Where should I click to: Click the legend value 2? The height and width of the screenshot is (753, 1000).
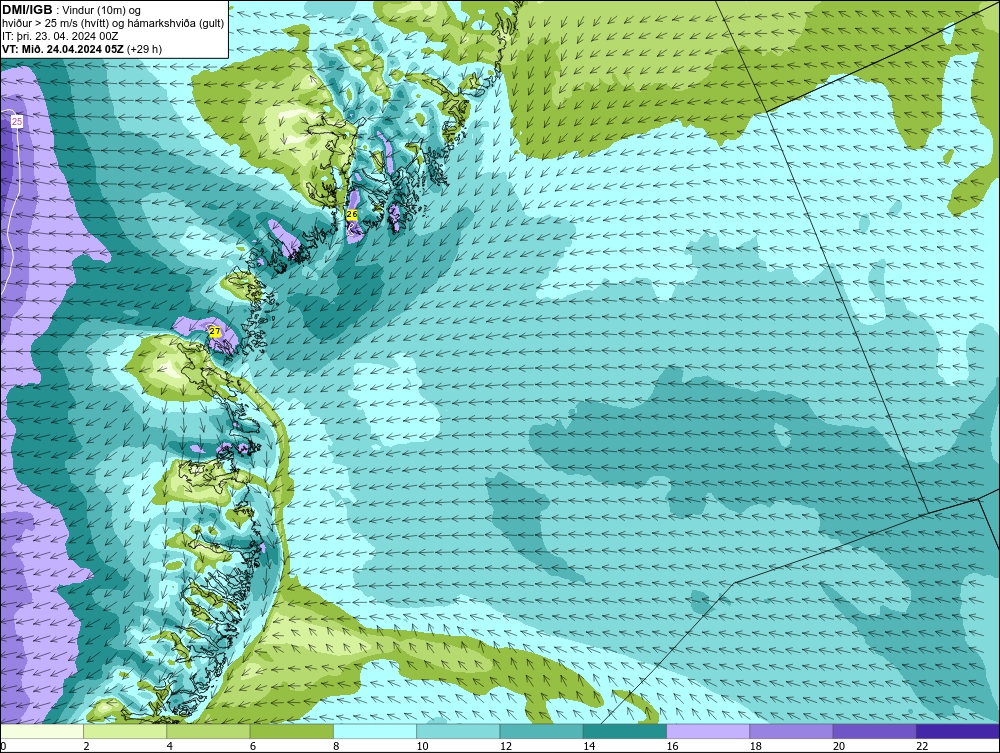coord(86,746)
